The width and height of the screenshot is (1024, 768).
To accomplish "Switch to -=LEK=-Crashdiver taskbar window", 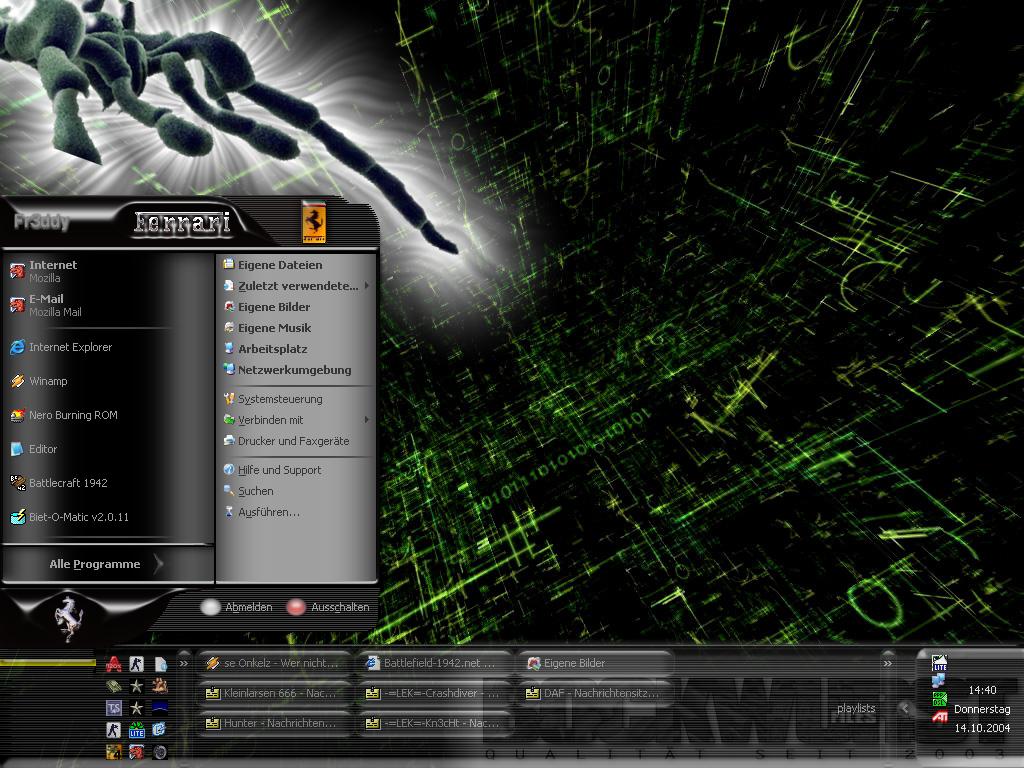I will (434, 693).
